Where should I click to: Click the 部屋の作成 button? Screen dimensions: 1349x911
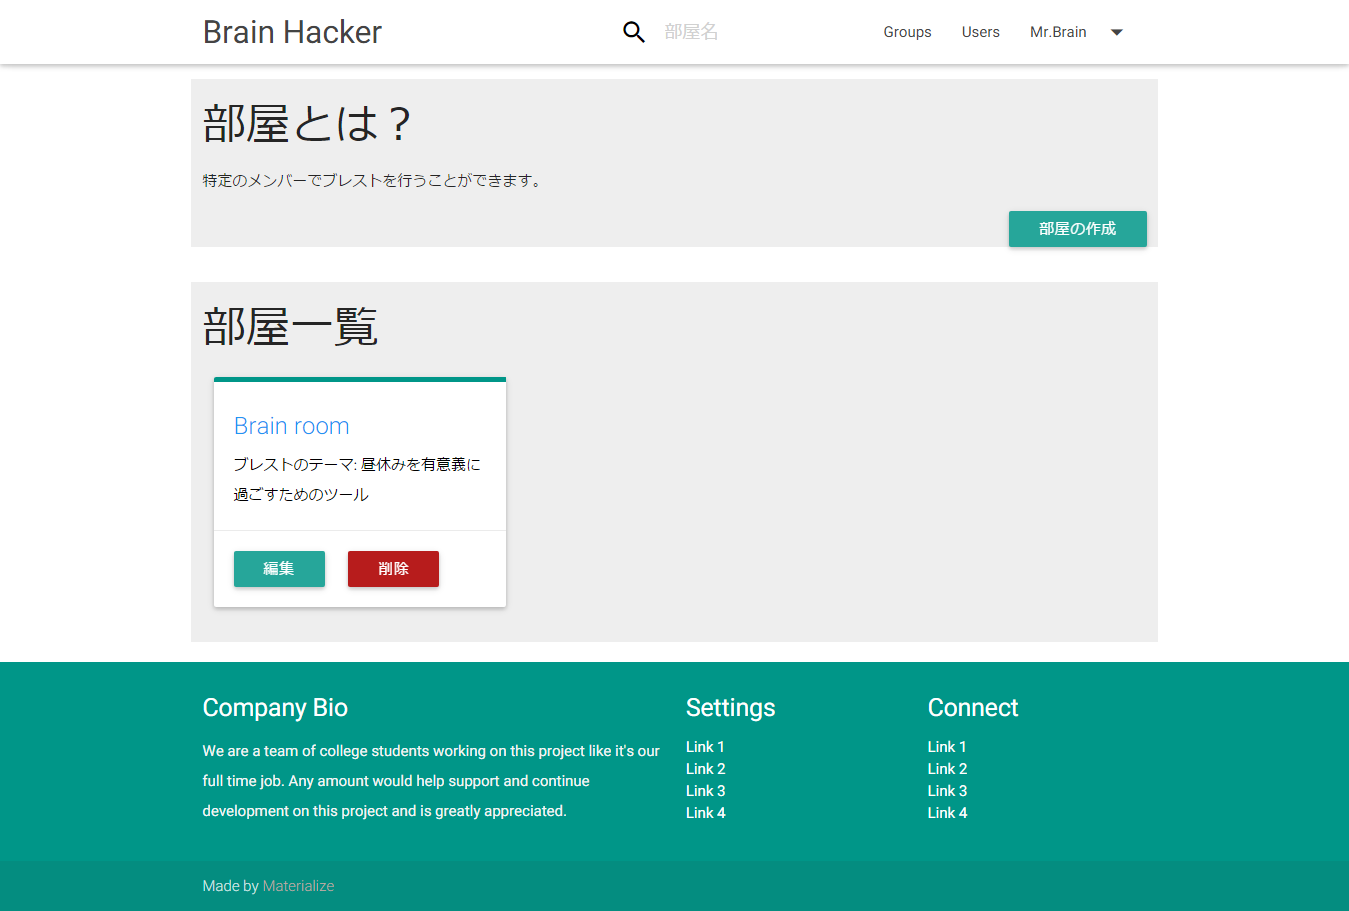point(1077,229)
